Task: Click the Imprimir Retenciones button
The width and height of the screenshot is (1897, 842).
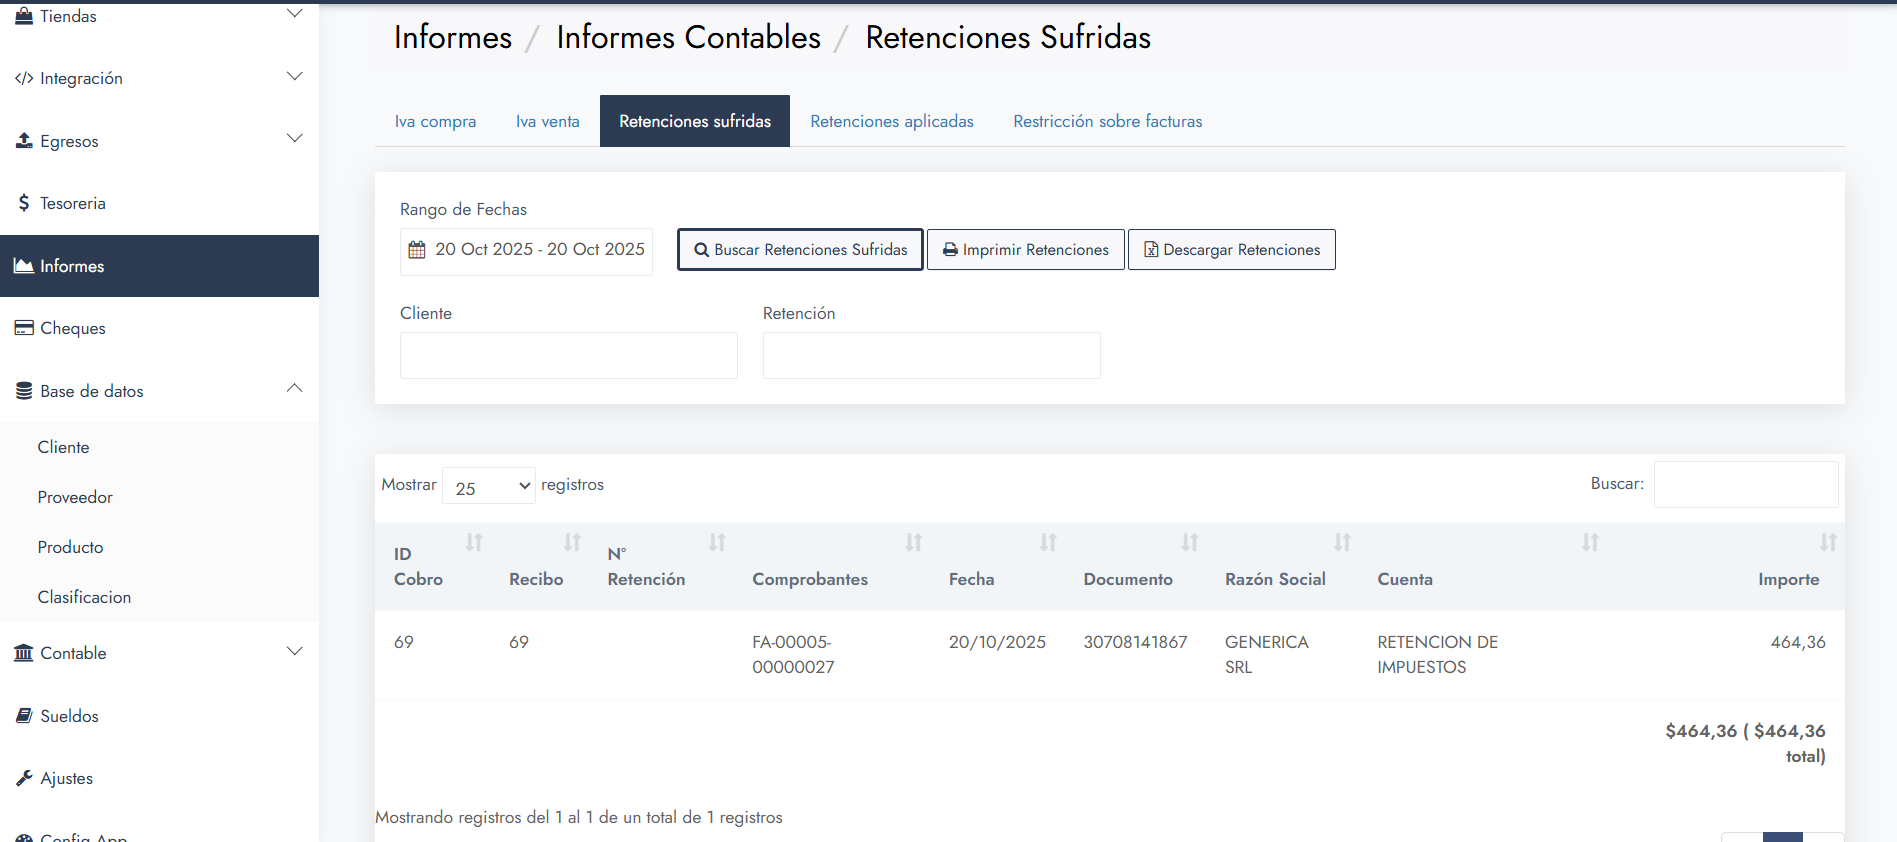Action: click(1025, 250)
